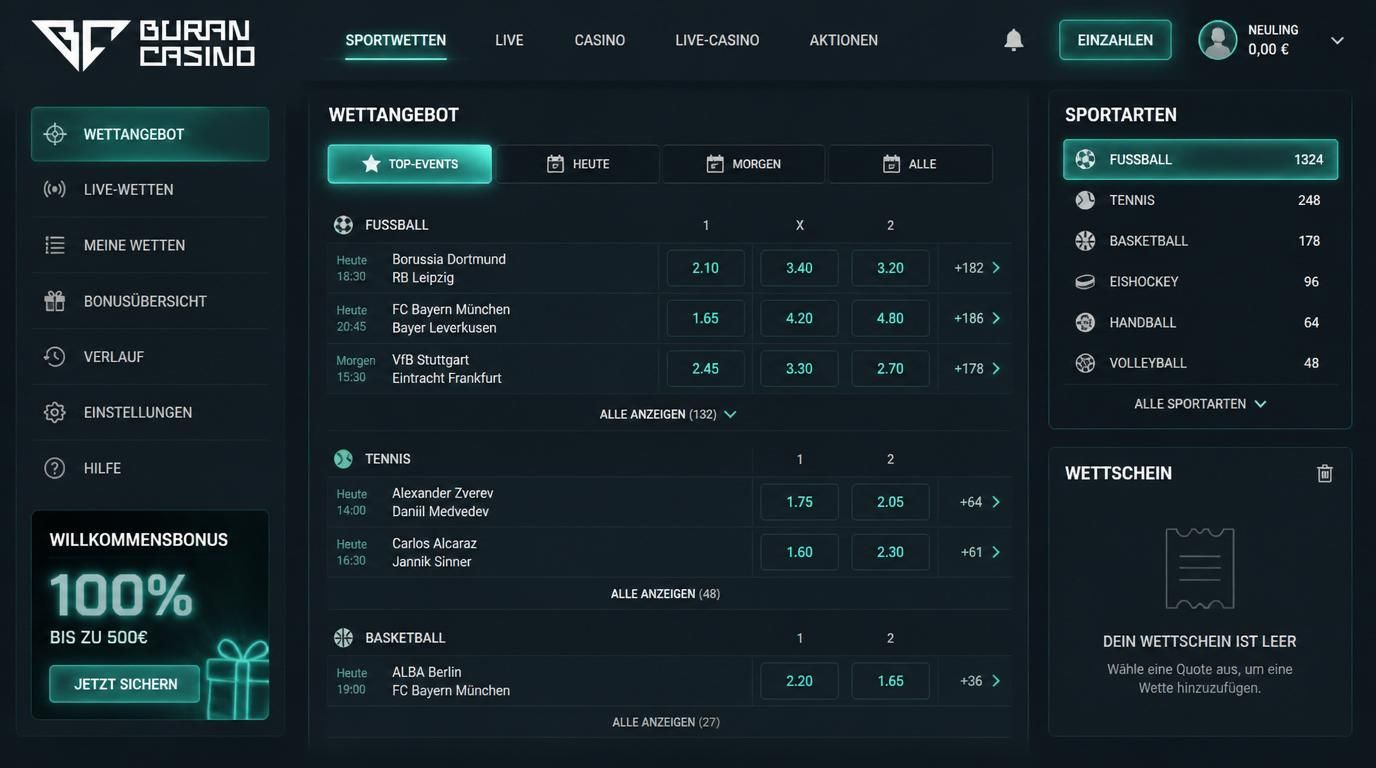Select Eishockey in Sportarten list
Screen dimensions: 1376x768
click(1200, 282)
